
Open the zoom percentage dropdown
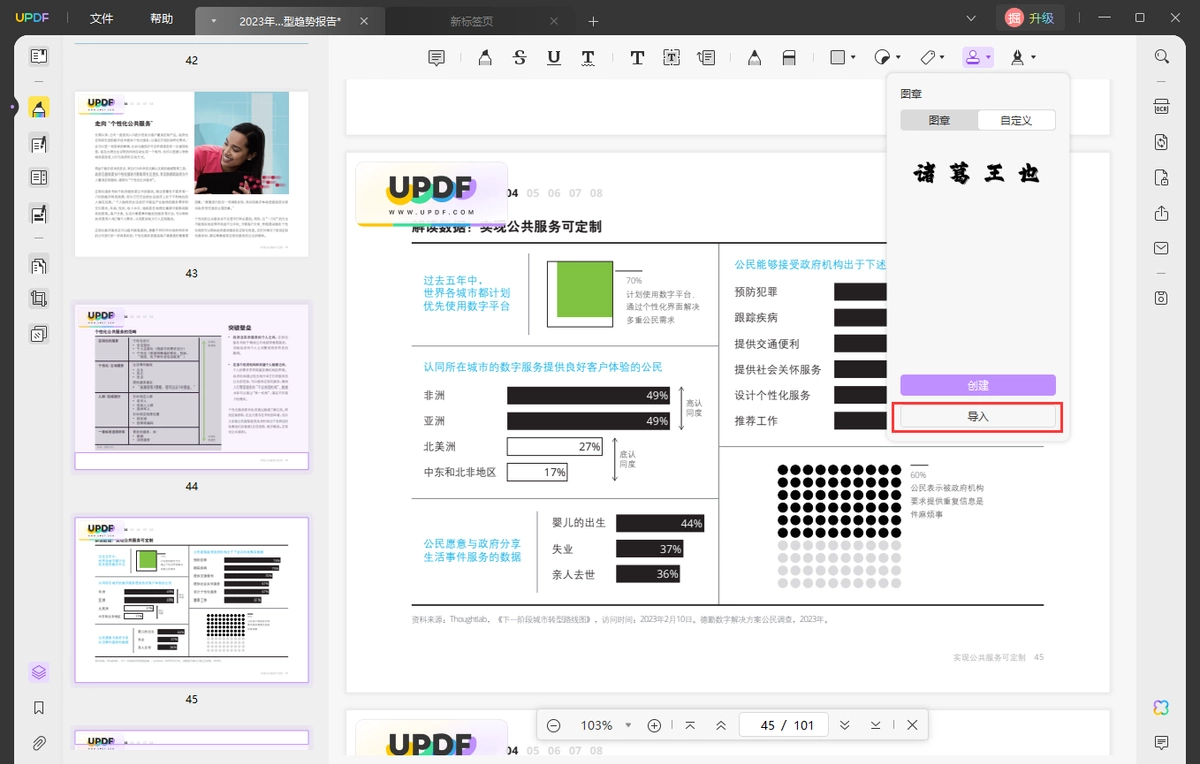(x=628, y=725)
